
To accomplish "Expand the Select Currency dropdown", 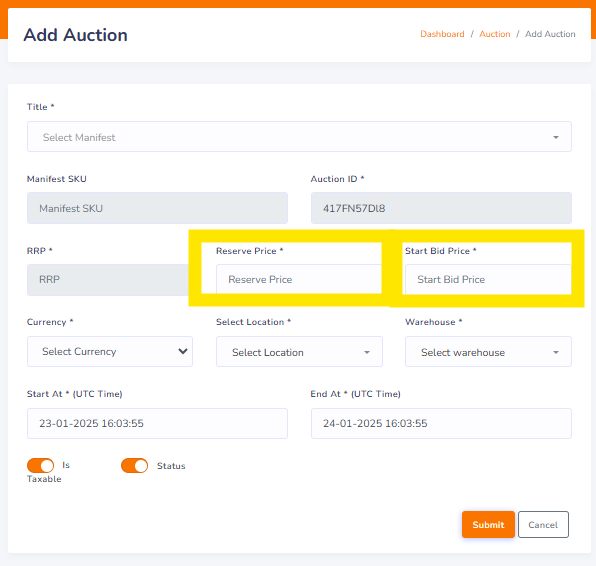I will [110, 352].
